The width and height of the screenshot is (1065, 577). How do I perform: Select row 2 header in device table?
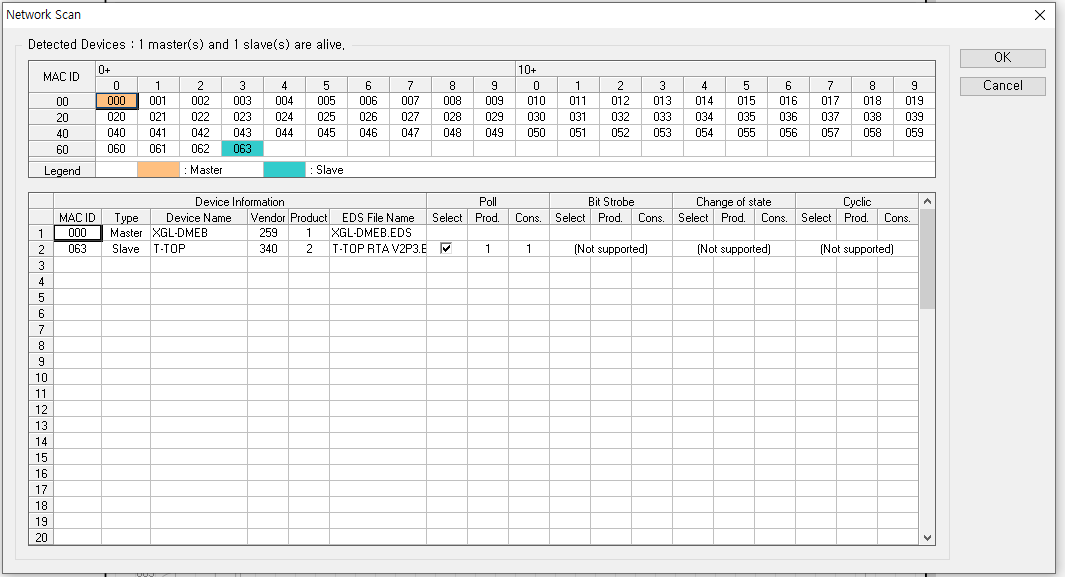(x=41, y=249)
